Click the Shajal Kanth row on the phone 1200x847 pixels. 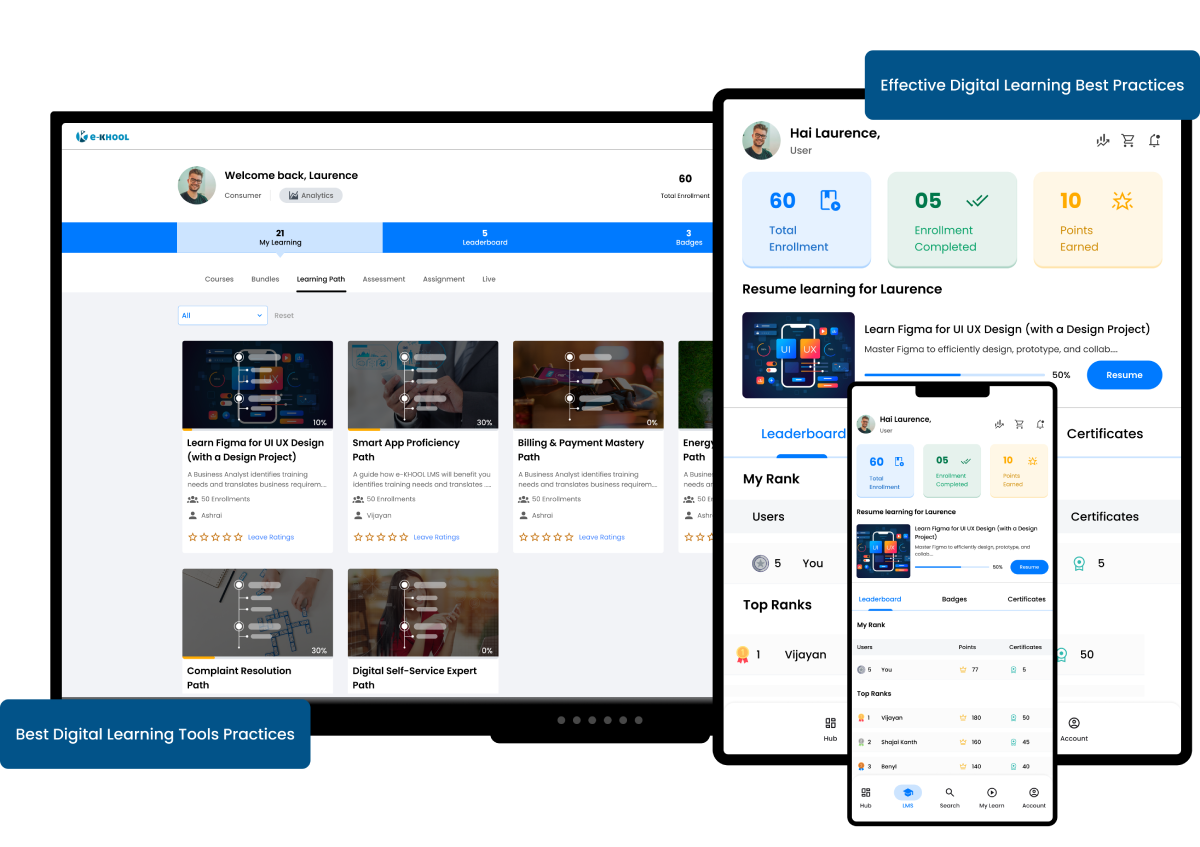point(952,742)
